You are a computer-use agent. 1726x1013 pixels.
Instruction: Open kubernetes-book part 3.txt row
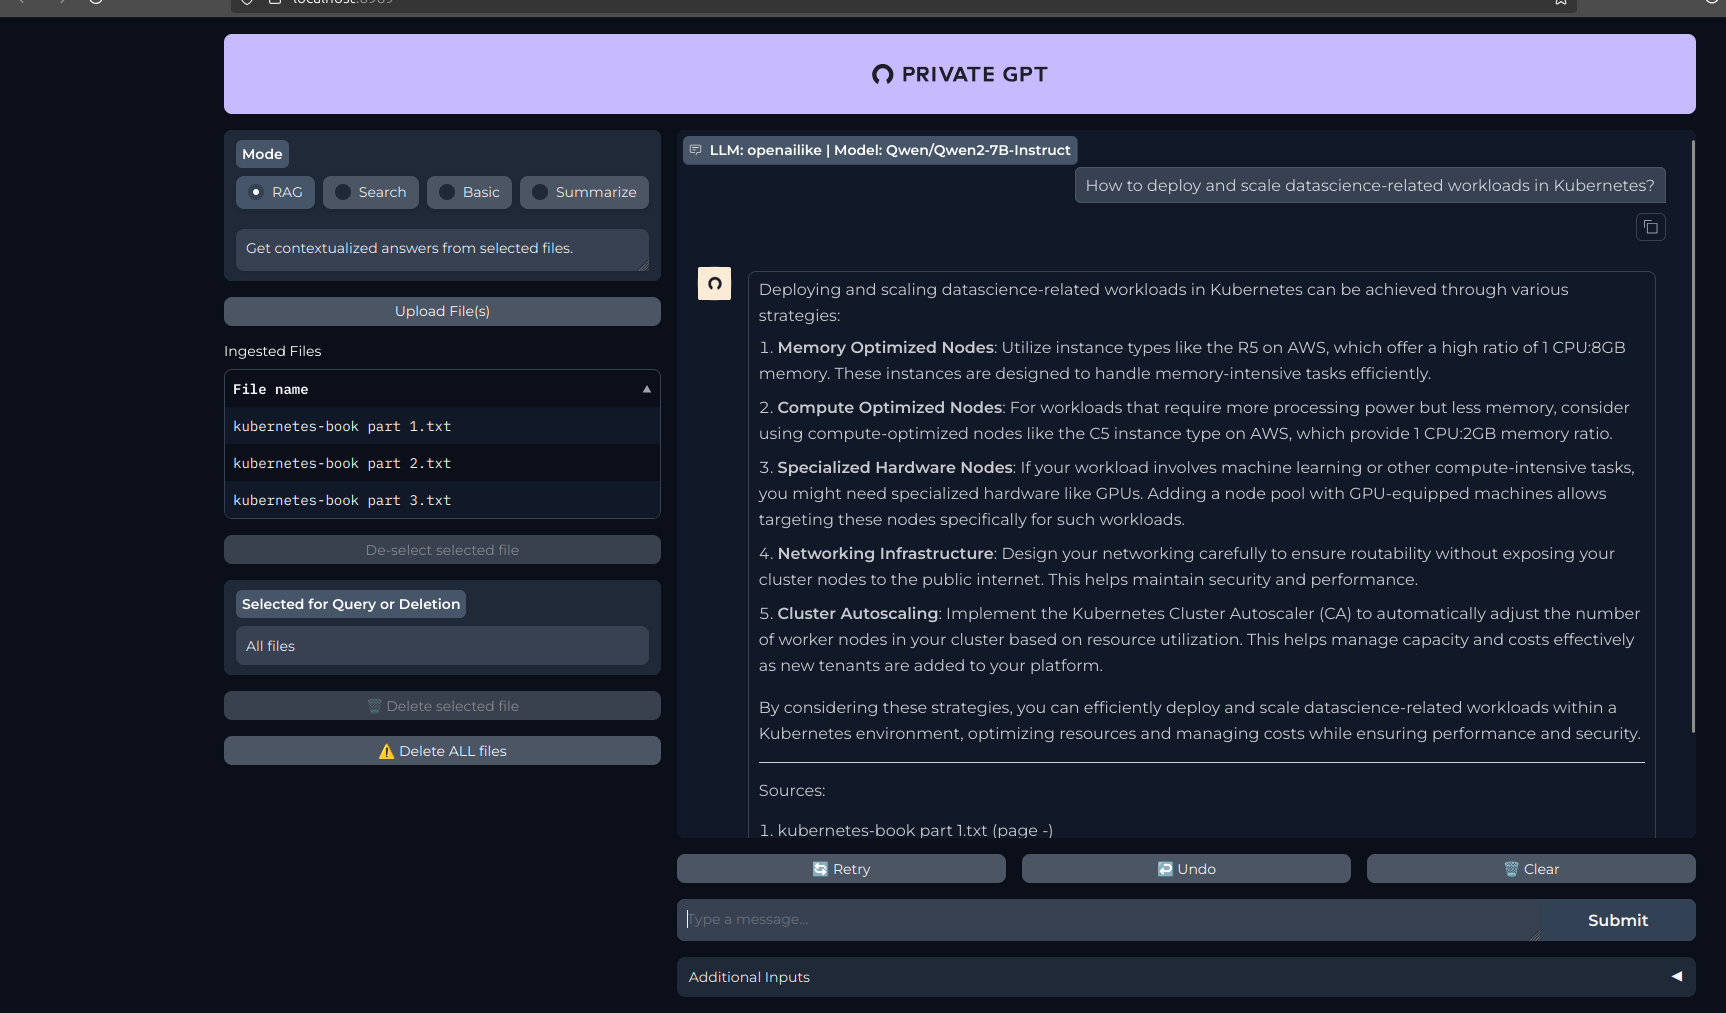(x=342, y=500)
